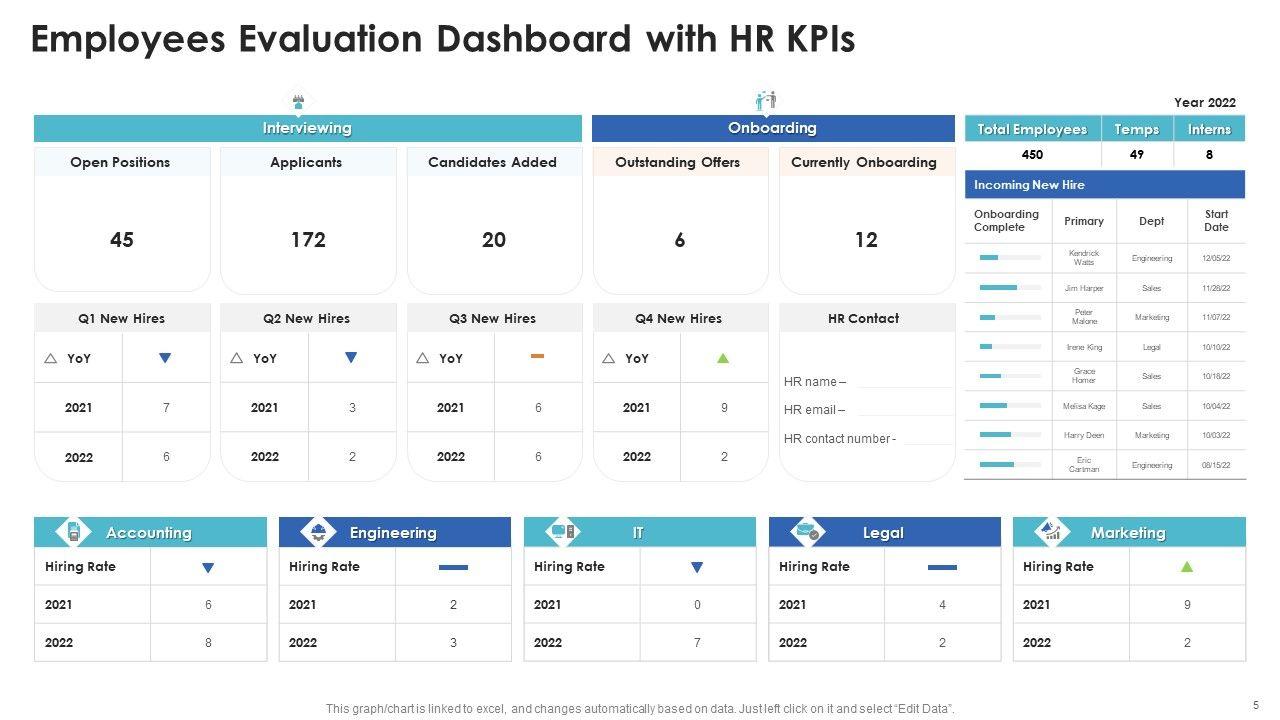Click the slide page number 5
The width and height of the screenshot is (1280, 720).
pos(1255,704)
